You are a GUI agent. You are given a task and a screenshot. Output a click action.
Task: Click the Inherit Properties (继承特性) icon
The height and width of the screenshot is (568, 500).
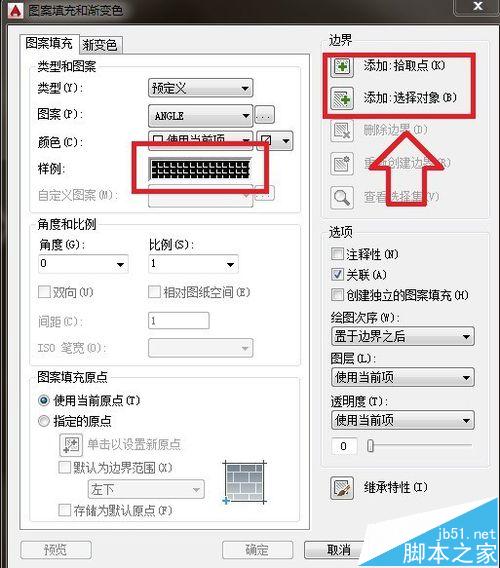(x=342, y=488)
